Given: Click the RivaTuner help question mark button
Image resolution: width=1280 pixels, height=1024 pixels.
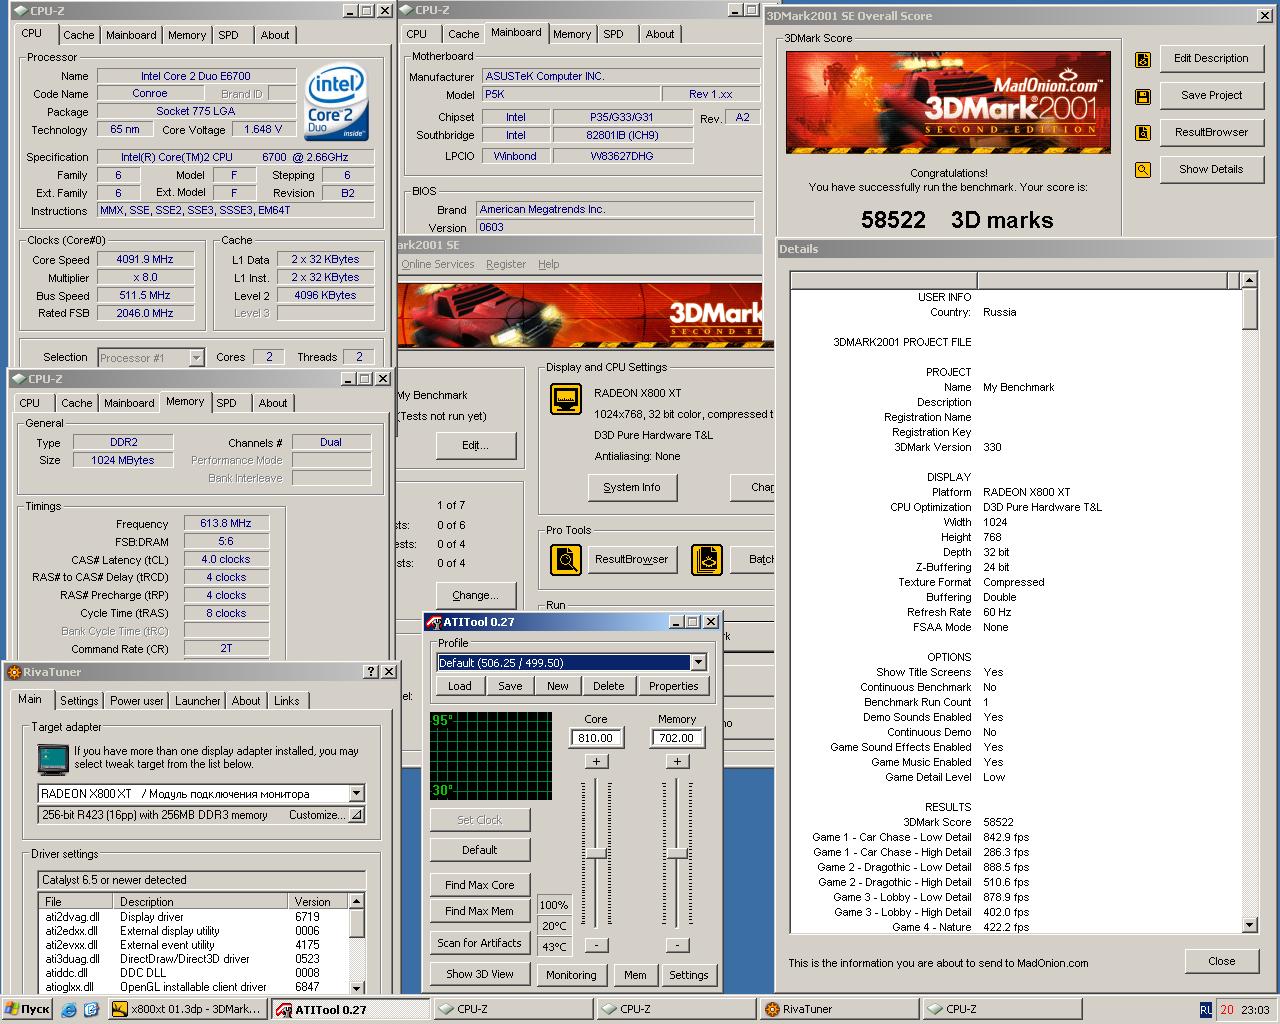Looking at the screenshot, I should point(371,672).
